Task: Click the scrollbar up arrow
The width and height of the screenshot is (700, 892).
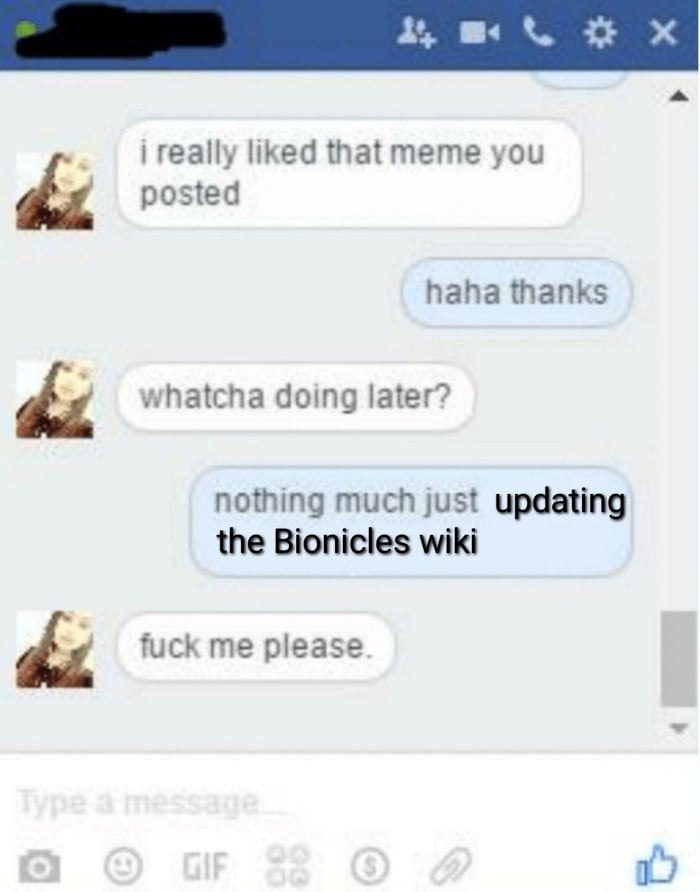Action: (x=677, y=96)
